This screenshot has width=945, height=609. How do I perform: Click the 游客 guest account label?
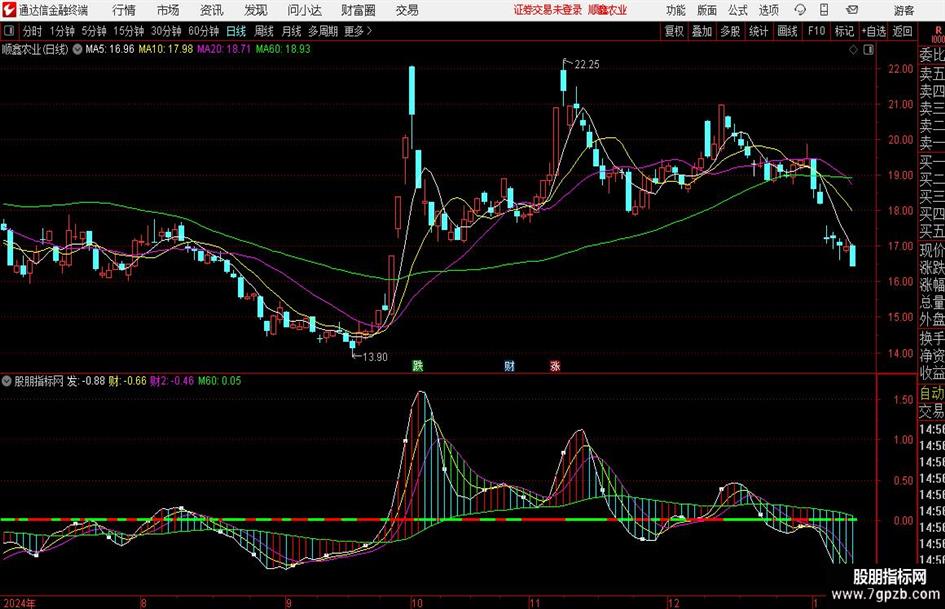pyautogui.click(x=904, y=10)
